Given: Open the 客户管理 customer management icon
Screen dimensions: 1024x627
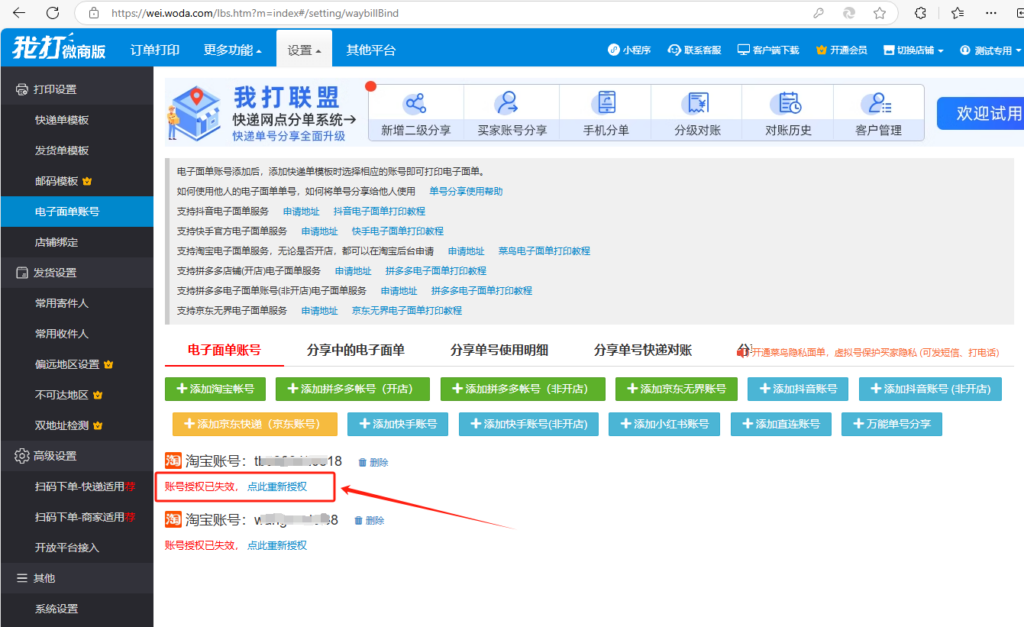Looking at the screenshot, I should pyautogui.click(x=879, y=103).
